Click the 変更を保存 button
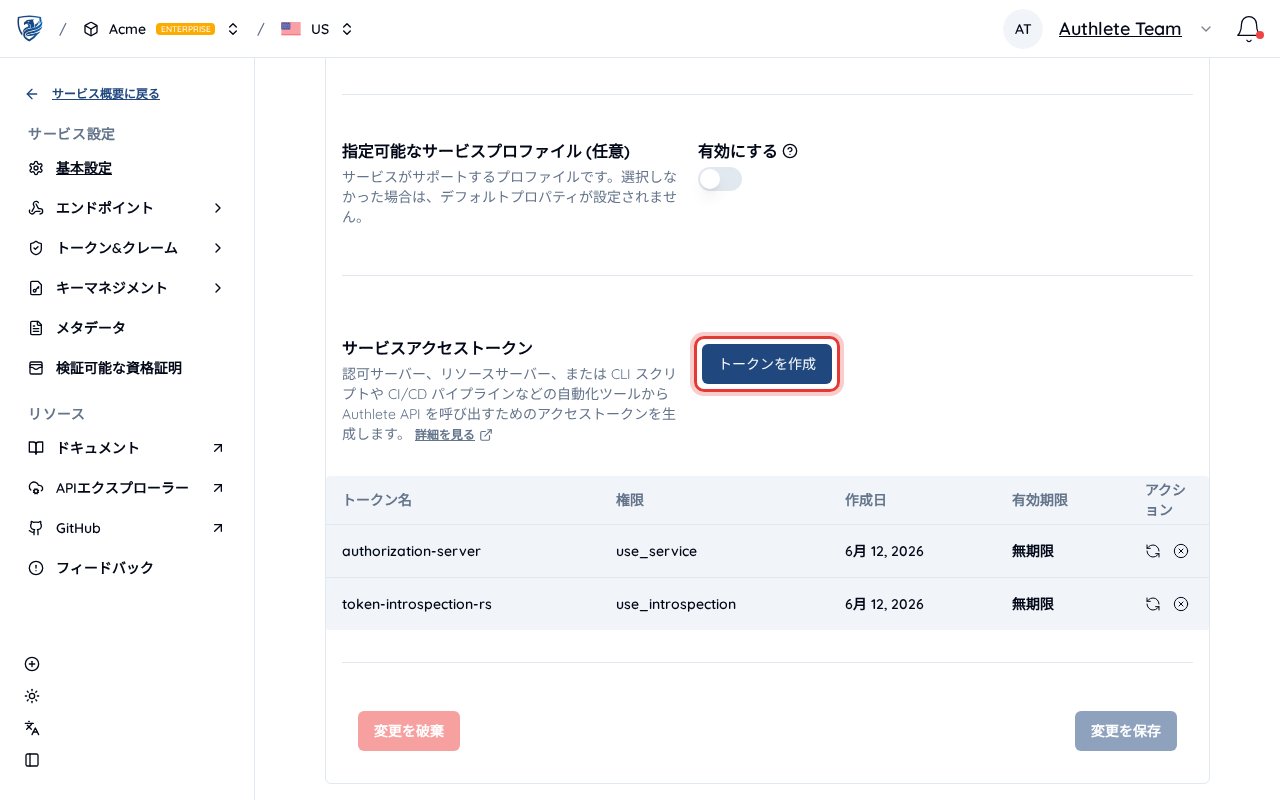1280x800 pixels. [1126, 731]
